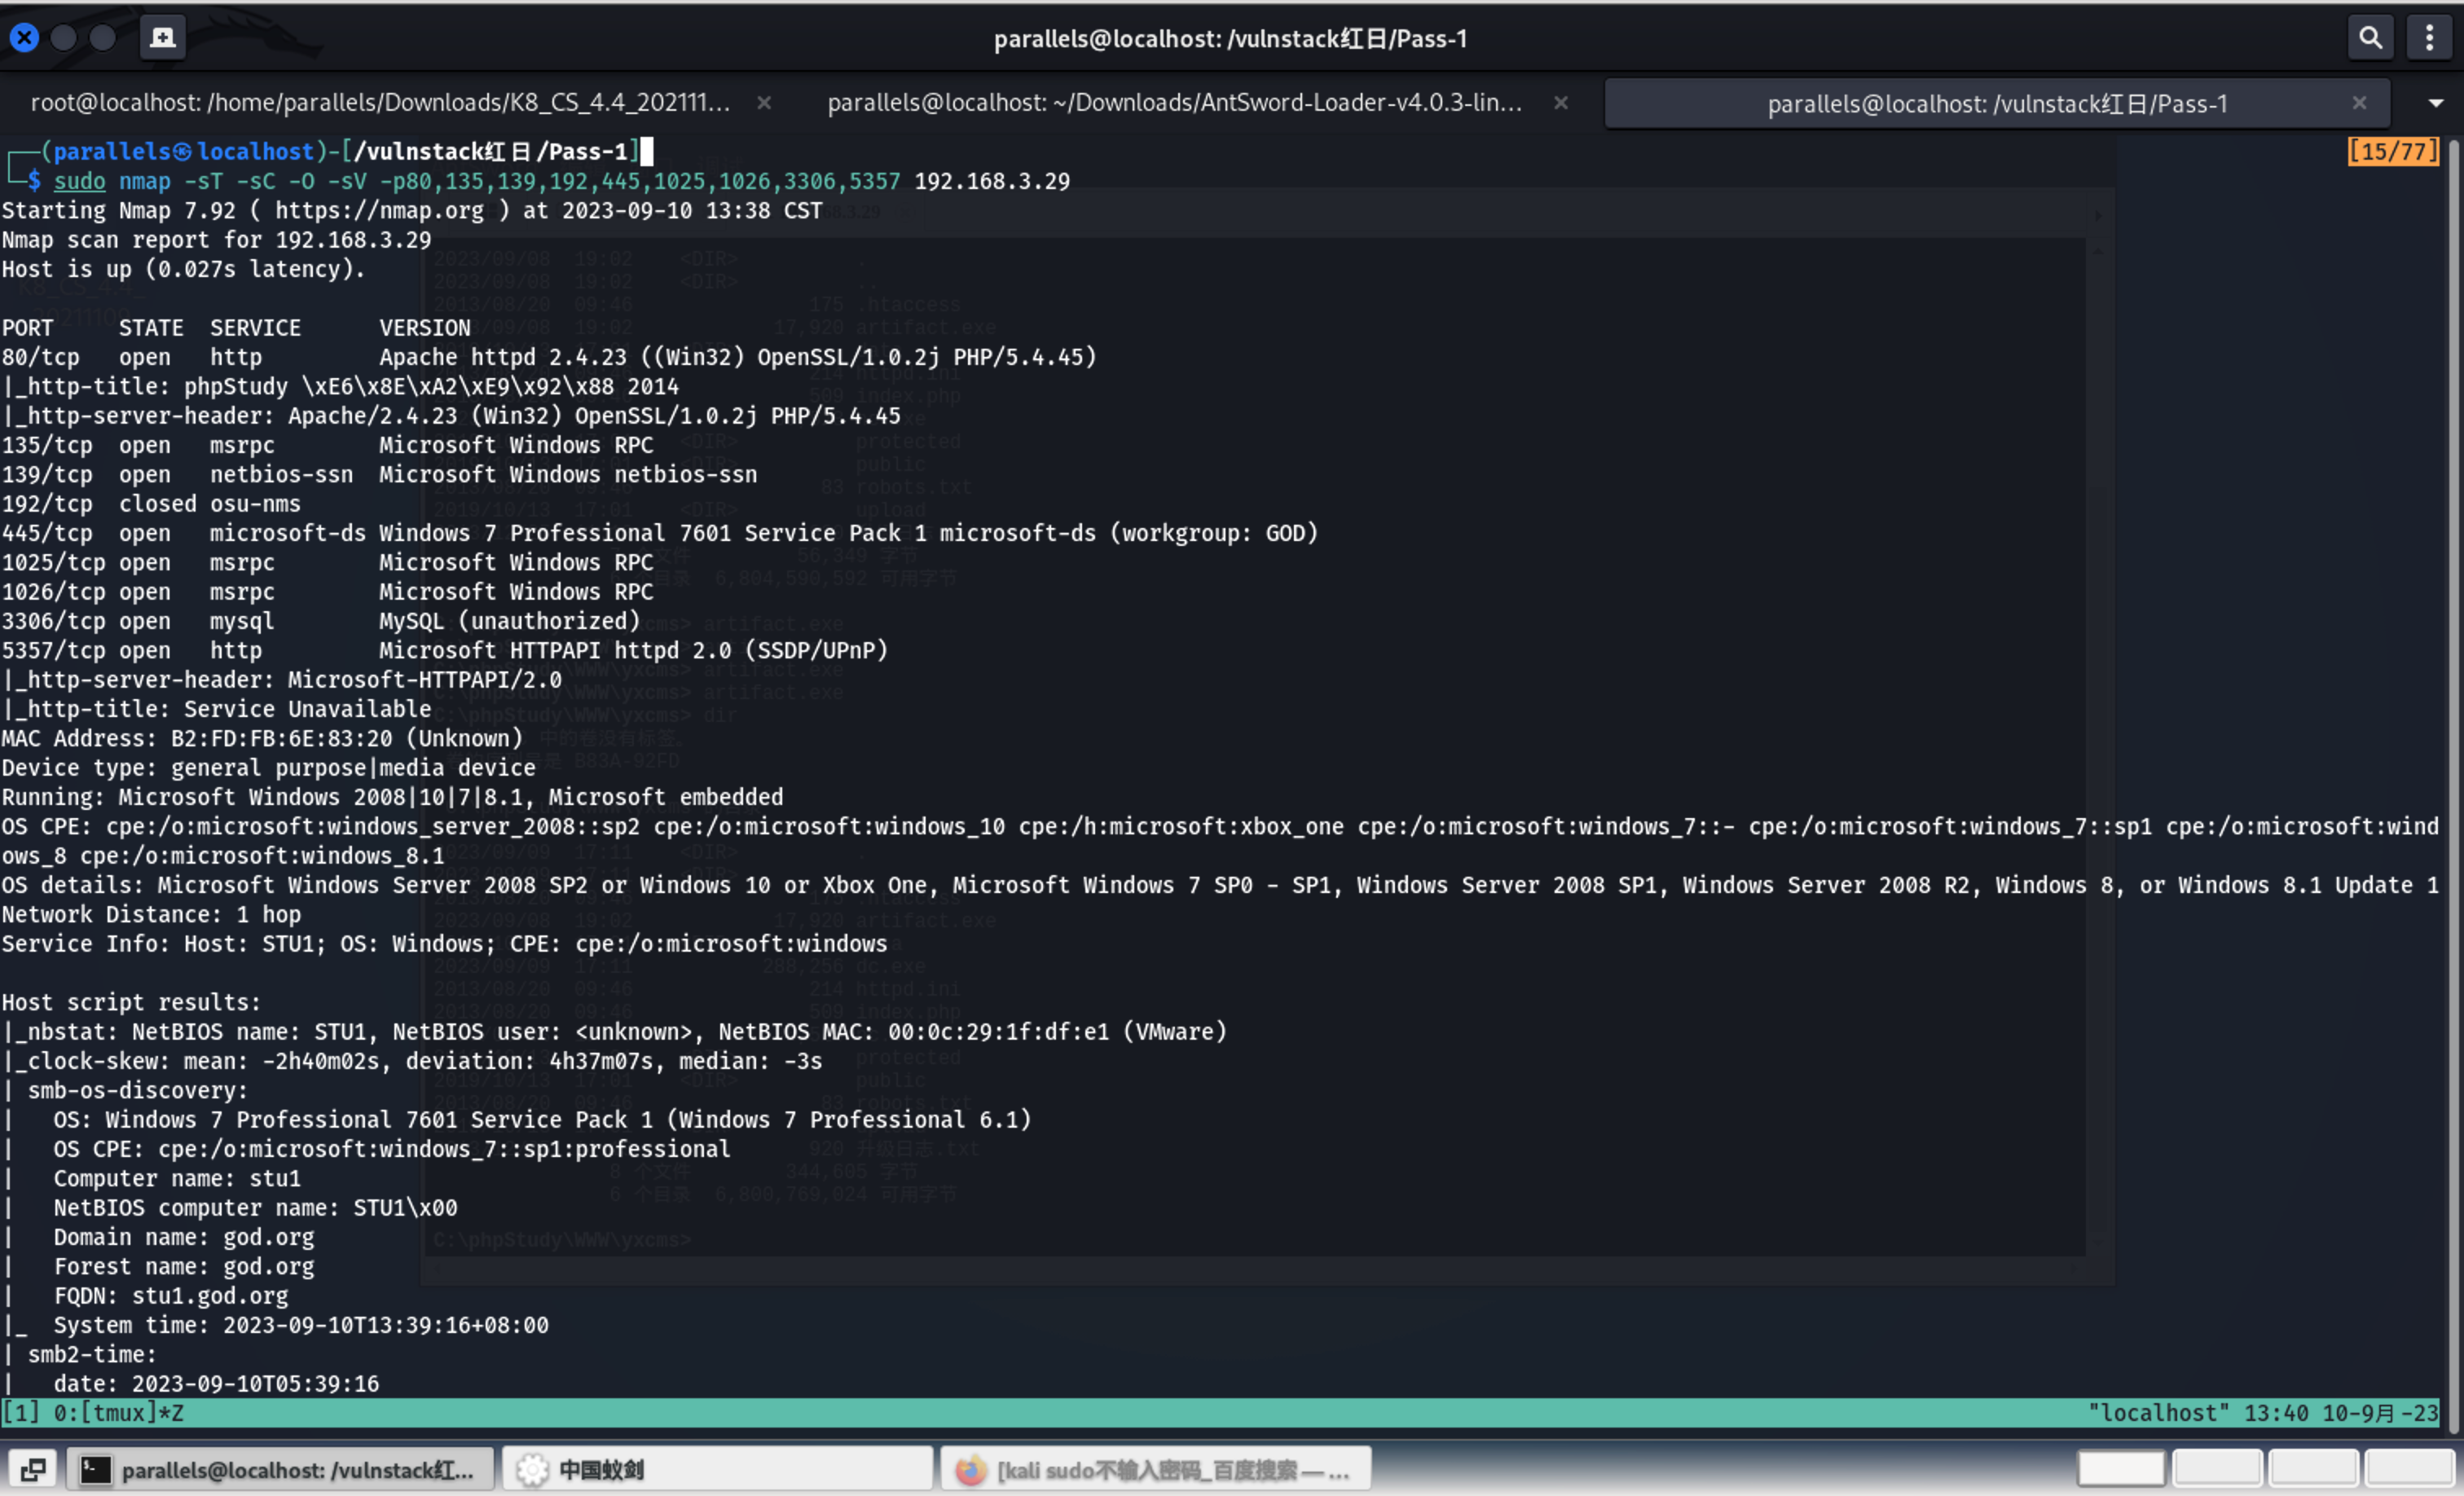Click the 192/tcp closed osu-nms row
The height and width of the screenshot is (1496, 2464).
coord(151,503)
